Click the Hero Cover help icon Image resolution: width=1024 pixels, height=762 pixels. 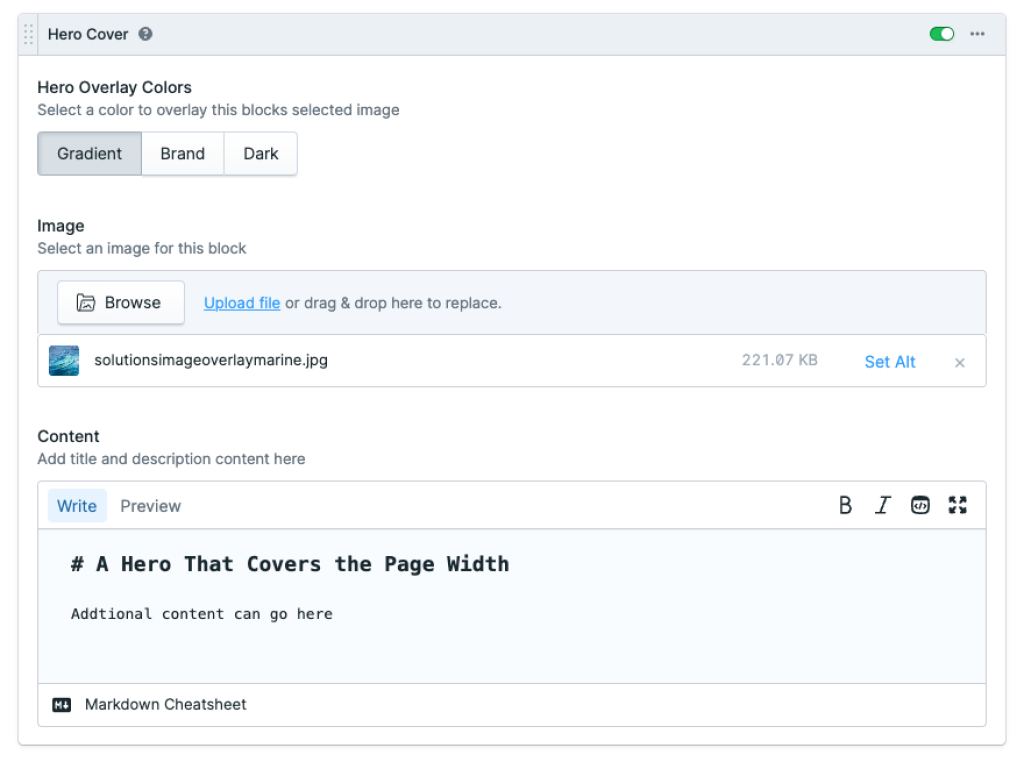pyautogui.click(x=145, y=33)
